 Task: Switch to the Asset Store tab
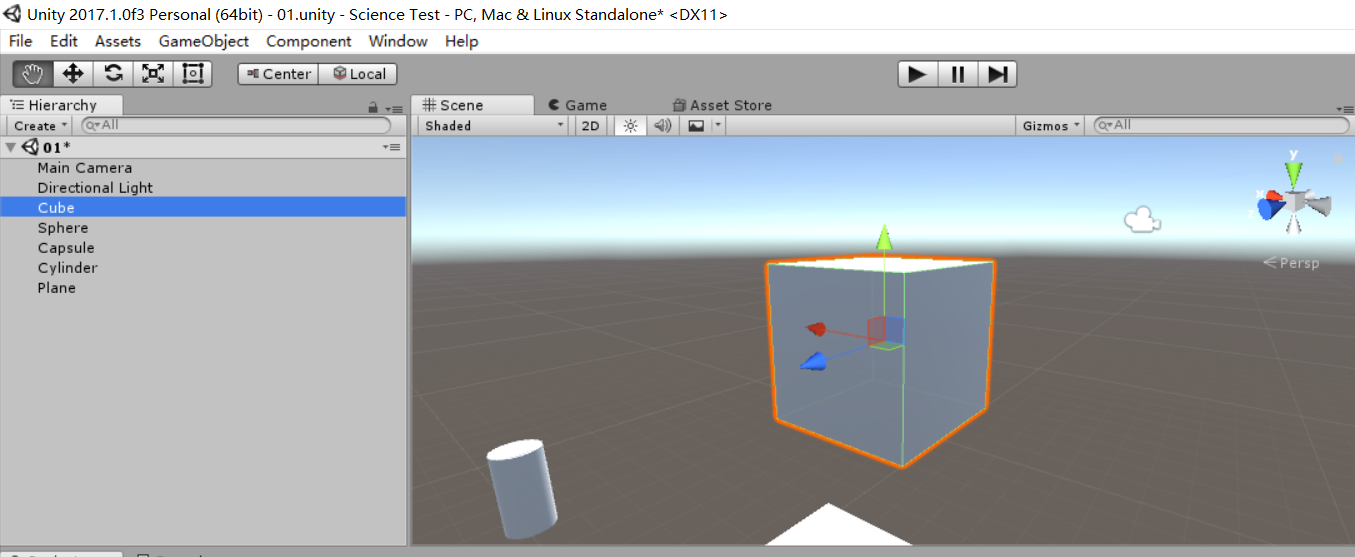pyautogui.click(x=722, y=105)
